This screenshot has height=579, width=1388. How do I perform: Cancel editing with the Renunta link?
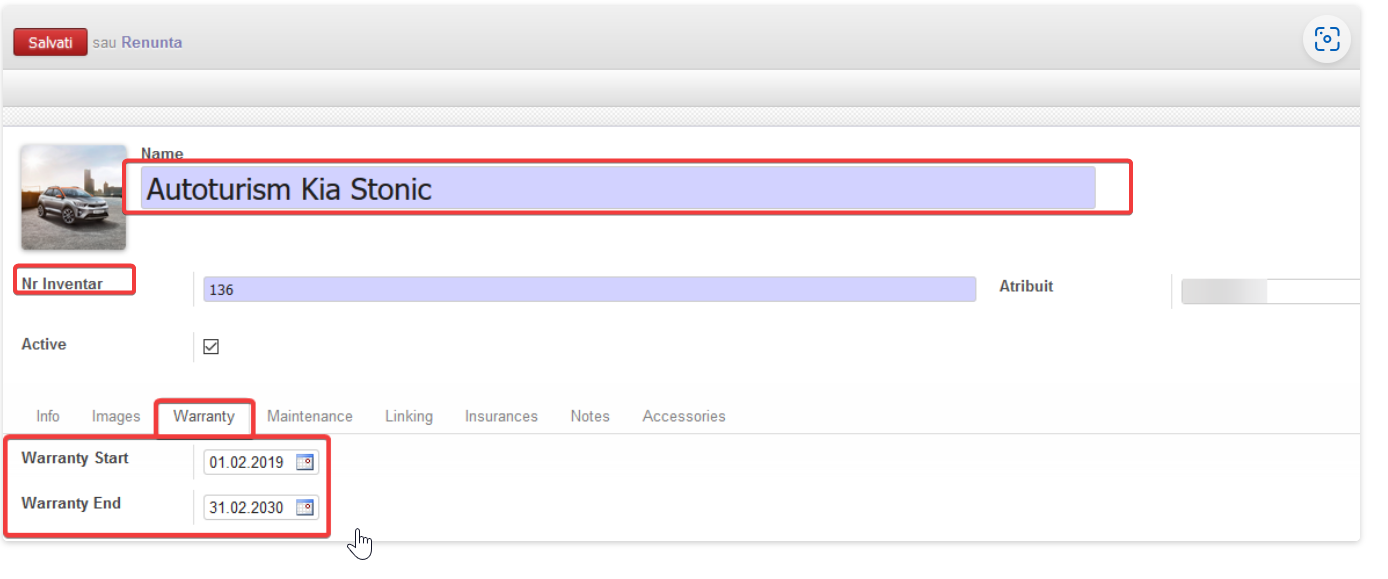click(x=151, y=43)
